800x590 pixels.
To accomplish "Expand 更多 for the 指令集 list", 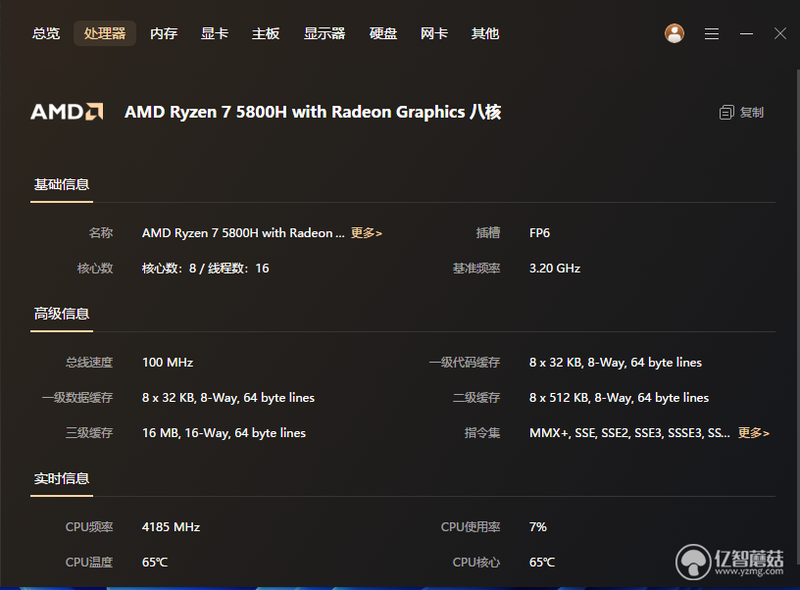I will pos(754,433).
